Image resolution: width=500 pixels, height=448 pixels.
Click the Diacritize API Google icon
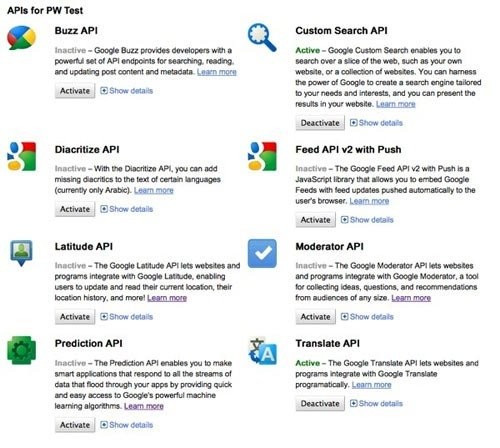click(21, 156)
